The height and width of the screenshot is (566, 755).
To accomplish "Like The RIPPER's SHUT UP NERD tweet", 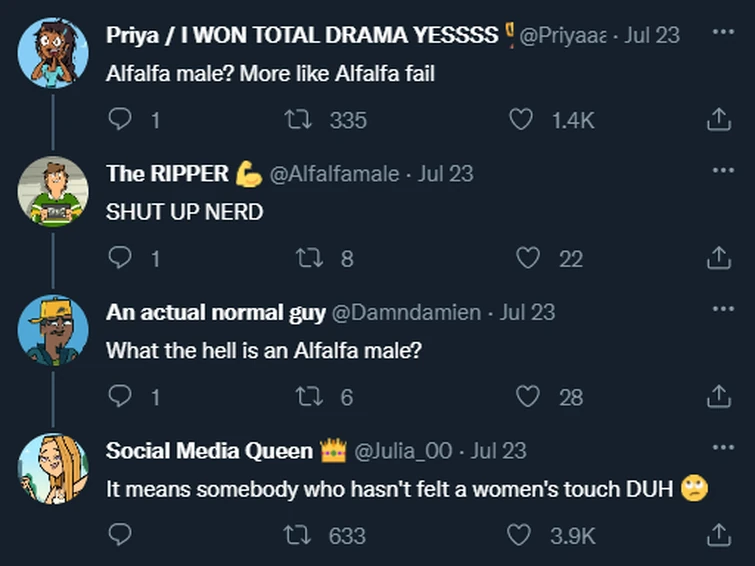I will (527, 259).
